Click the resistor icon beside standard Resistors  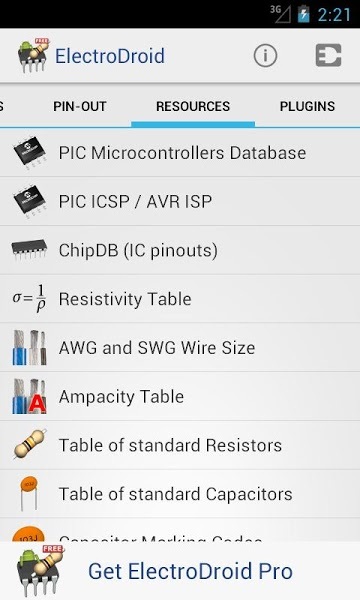pos(29,444)
